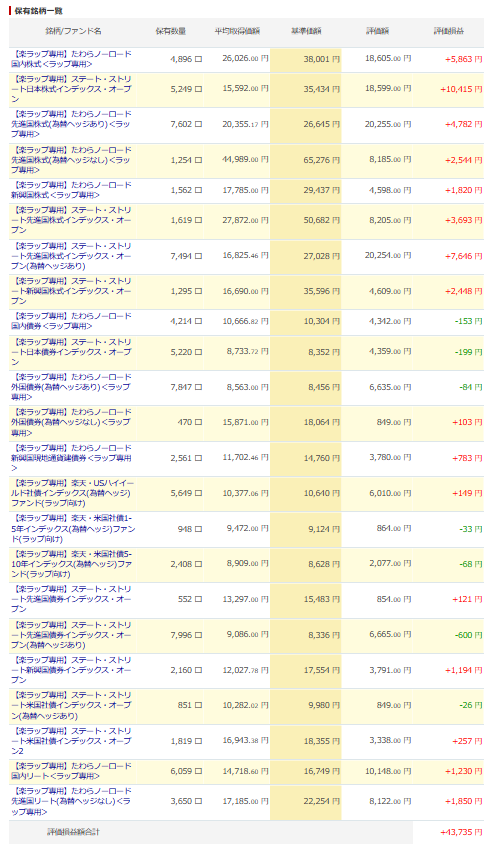Viewport: 491px width, 844px height.
Task: Open ステート・ストリート米国社債インデックス・オープン(為替ヘッジあり) link
Action: (72, 705)
